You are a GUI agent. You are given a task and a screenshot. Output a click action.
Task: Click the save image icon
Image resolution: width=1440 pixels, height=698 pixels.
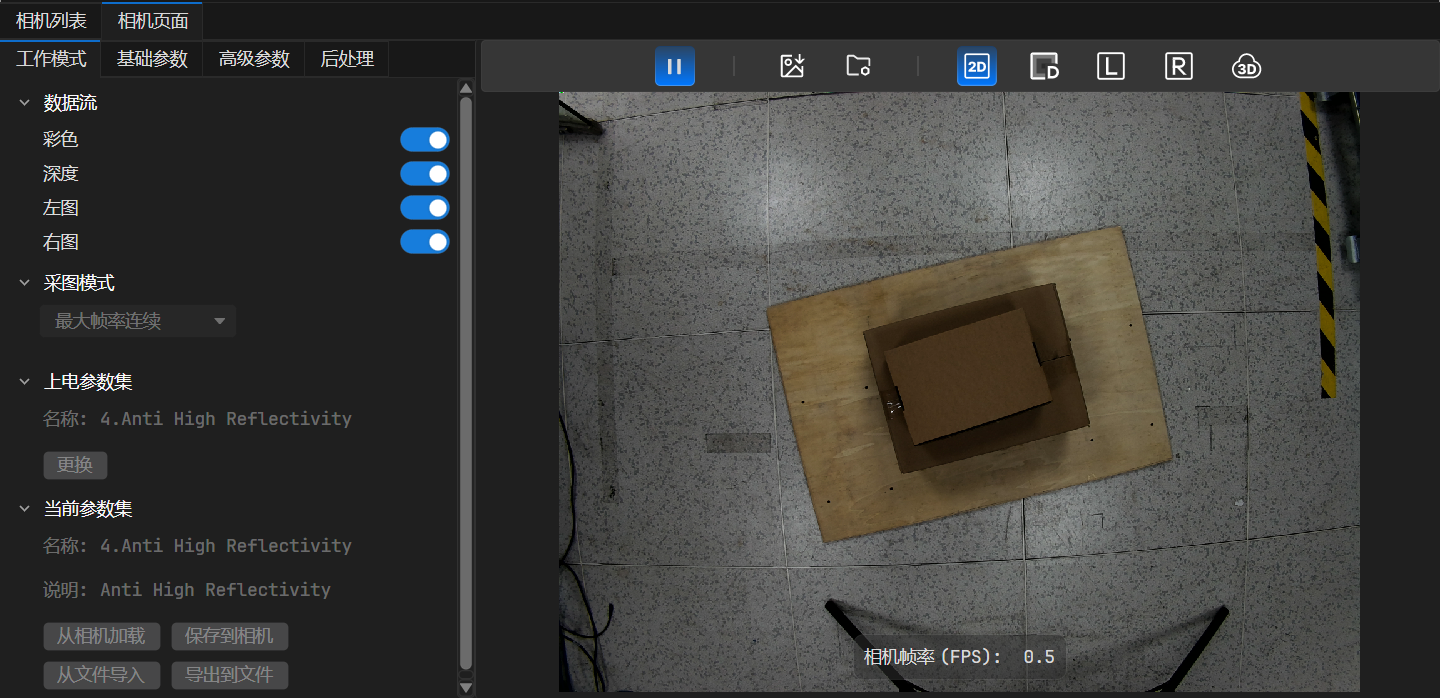(x=792, y=66)
